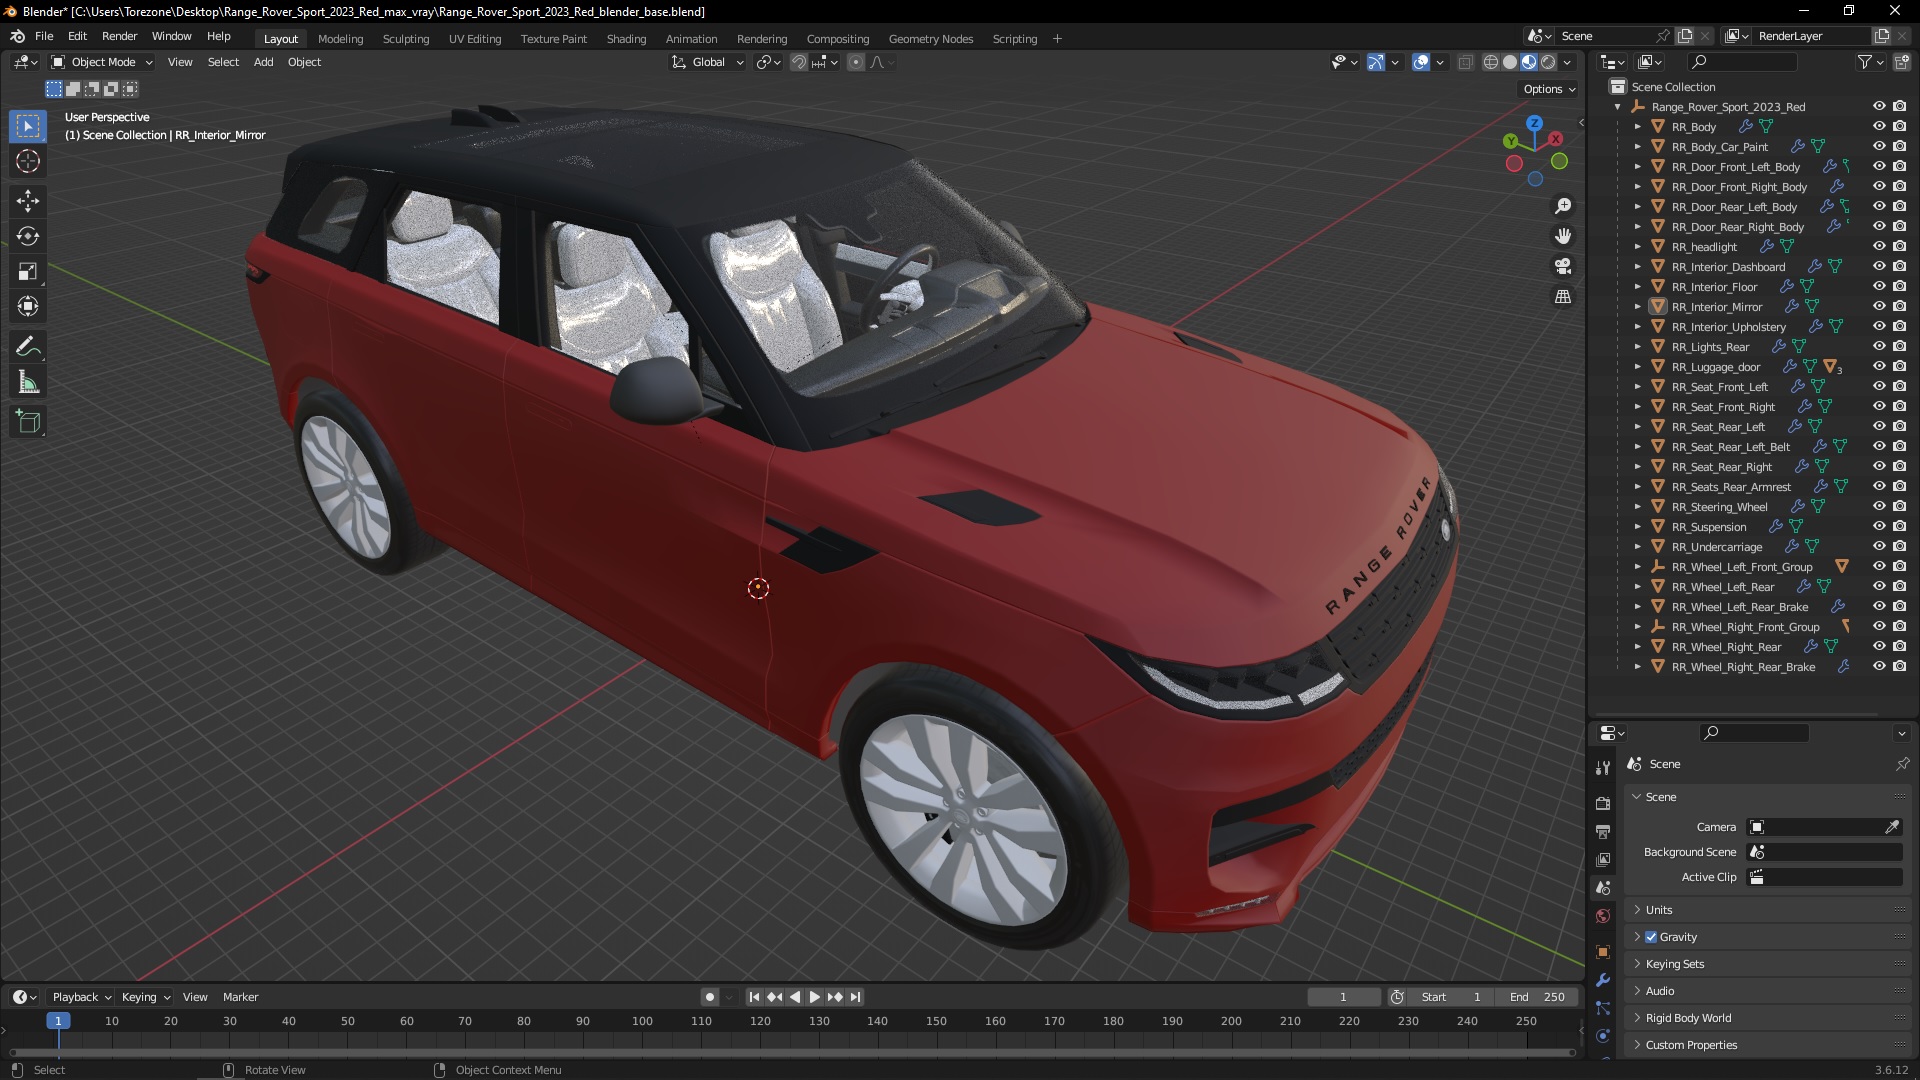1920x1080 pixels.
Task: Open the World properties tab icon
Action: coord(1603,916)
